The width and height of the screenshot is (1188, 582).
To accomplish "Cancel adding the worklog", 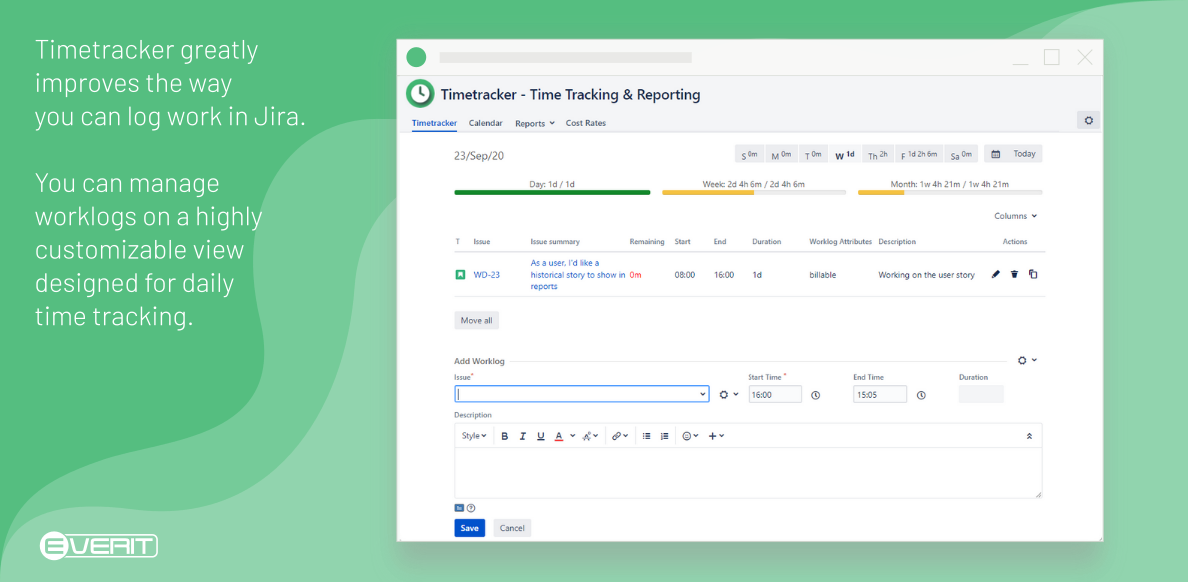I will coord(512,528).
